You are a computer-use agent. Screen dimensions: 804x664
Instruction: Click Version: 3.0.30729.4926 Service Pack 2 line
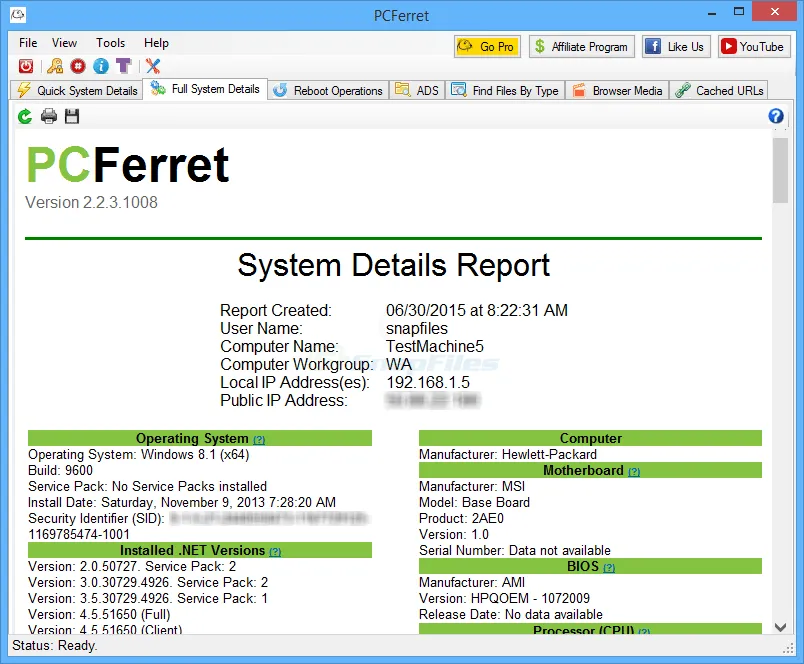pos(148,583)
